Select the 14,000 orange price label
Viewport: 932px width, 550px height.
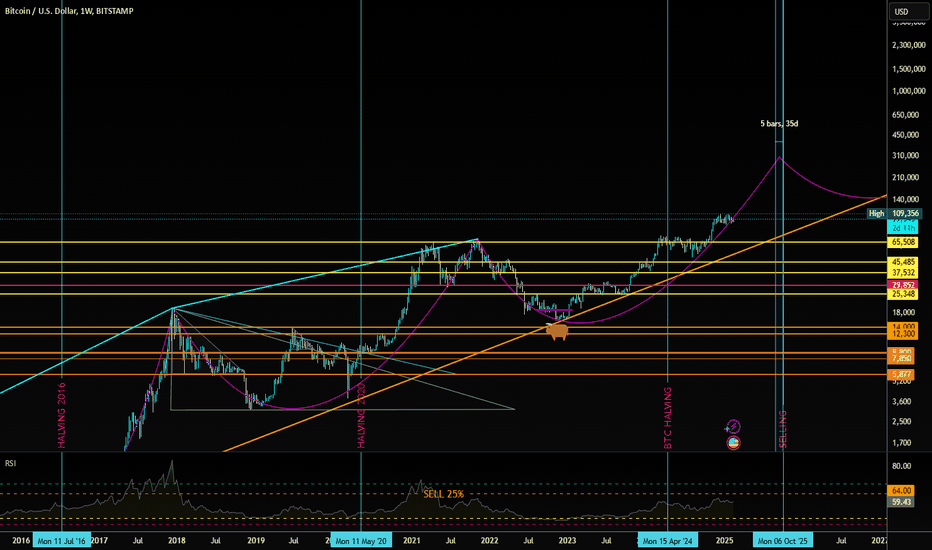tap(903, 326)
